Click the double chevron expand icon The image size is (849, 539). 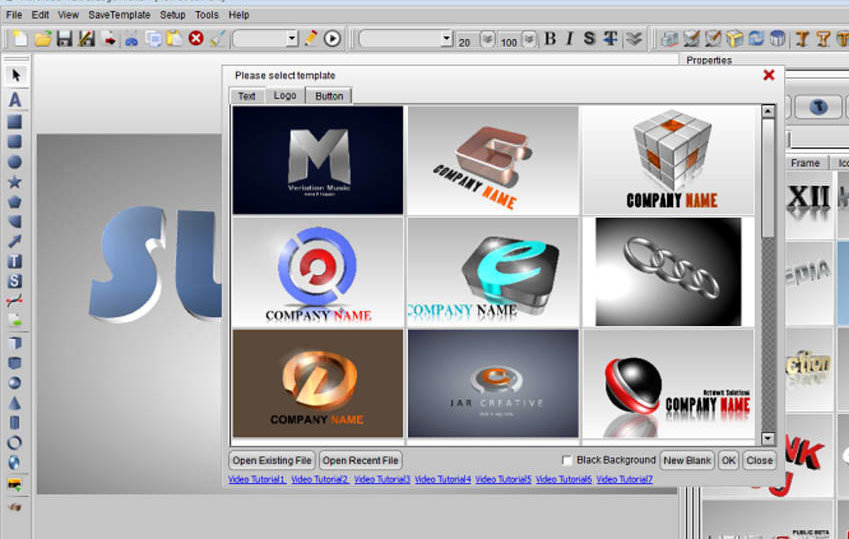(635, 38)
